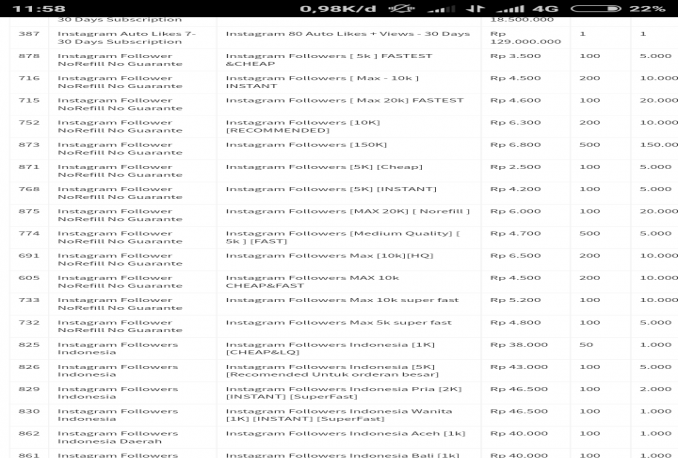Select Instagram Followers Max 10k super fast
Viewport: 678px width, 458px height.
coord(342,300)
